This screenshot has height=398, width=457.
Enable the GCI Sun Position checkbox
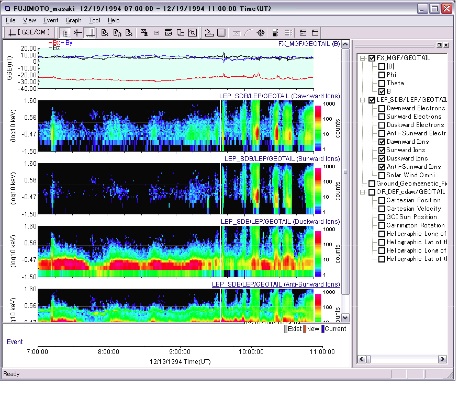click(x=382, y=217)
